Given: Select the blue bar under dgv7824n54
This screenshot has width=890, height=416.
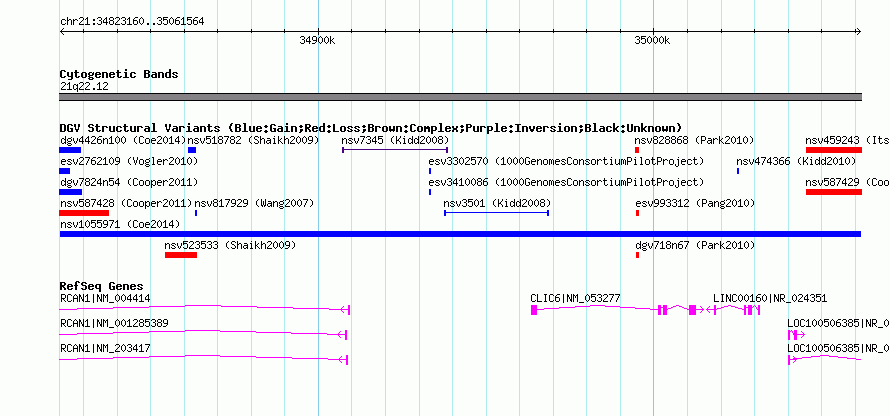Looking at the screenshot, I should point(70,192).
